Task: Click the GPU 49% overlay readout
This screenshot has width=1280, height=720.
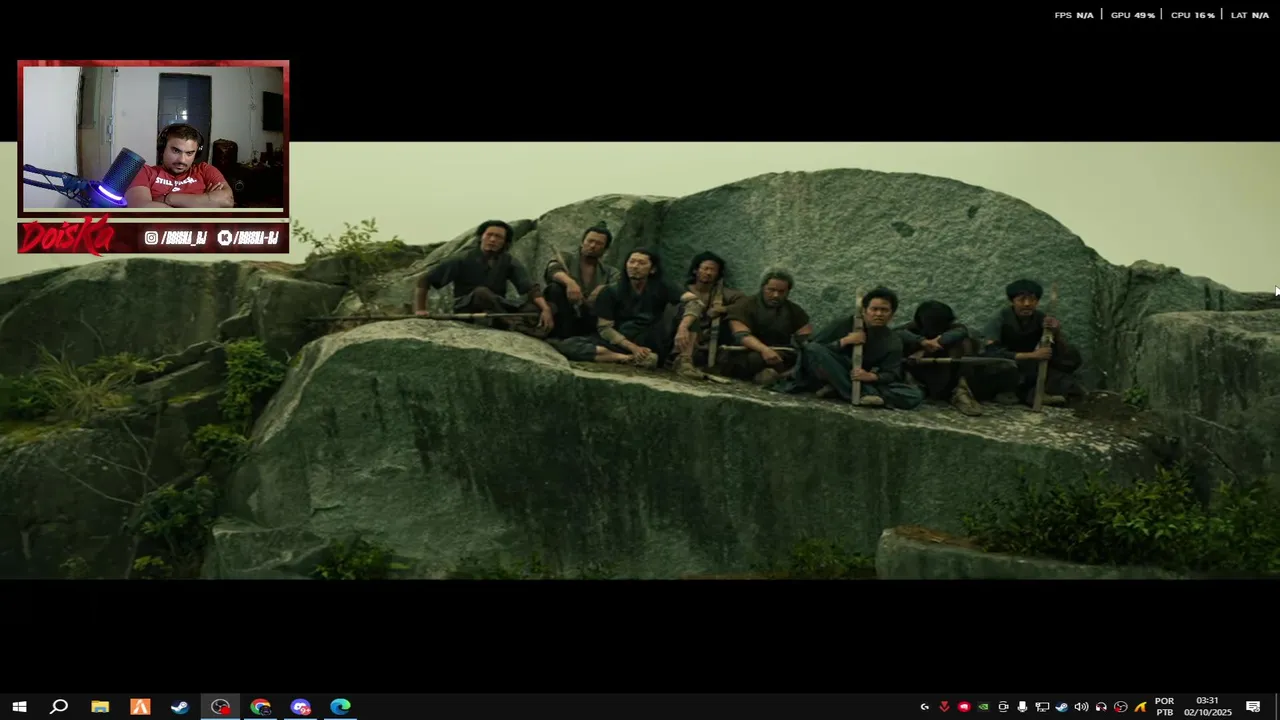Action: click(x=1132, y=15)
